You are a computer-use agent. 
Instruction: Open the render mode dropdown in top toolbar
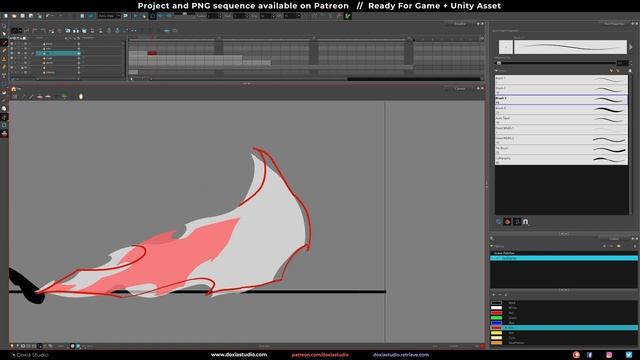[x=109, y=16]
